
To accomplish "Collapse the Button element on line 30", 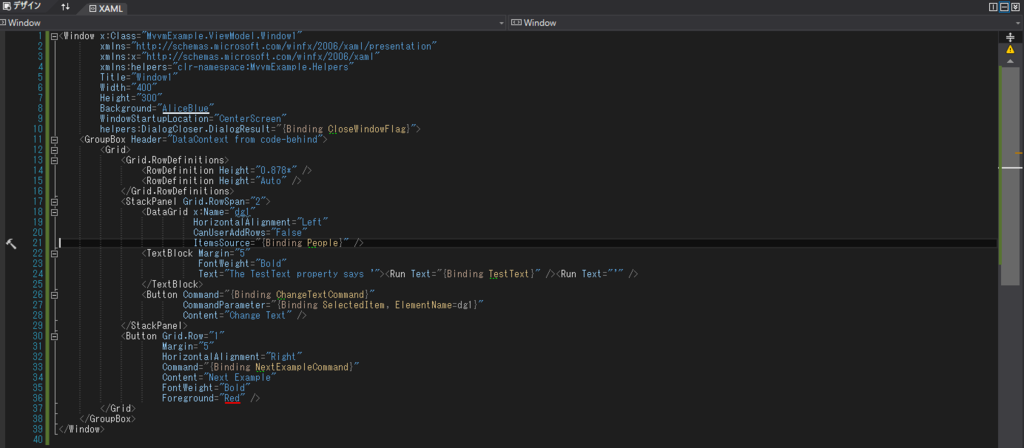I will (x=54, y=336).
